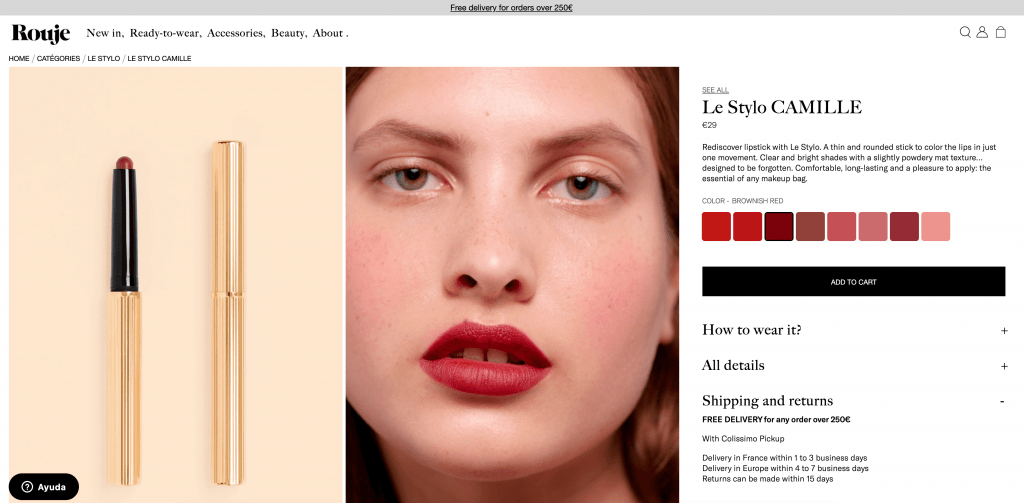Click Delivery in Europe within 4 to 7 business days
The width and height of the screenshot is (1024, 503).
click(x=785, y=468)
